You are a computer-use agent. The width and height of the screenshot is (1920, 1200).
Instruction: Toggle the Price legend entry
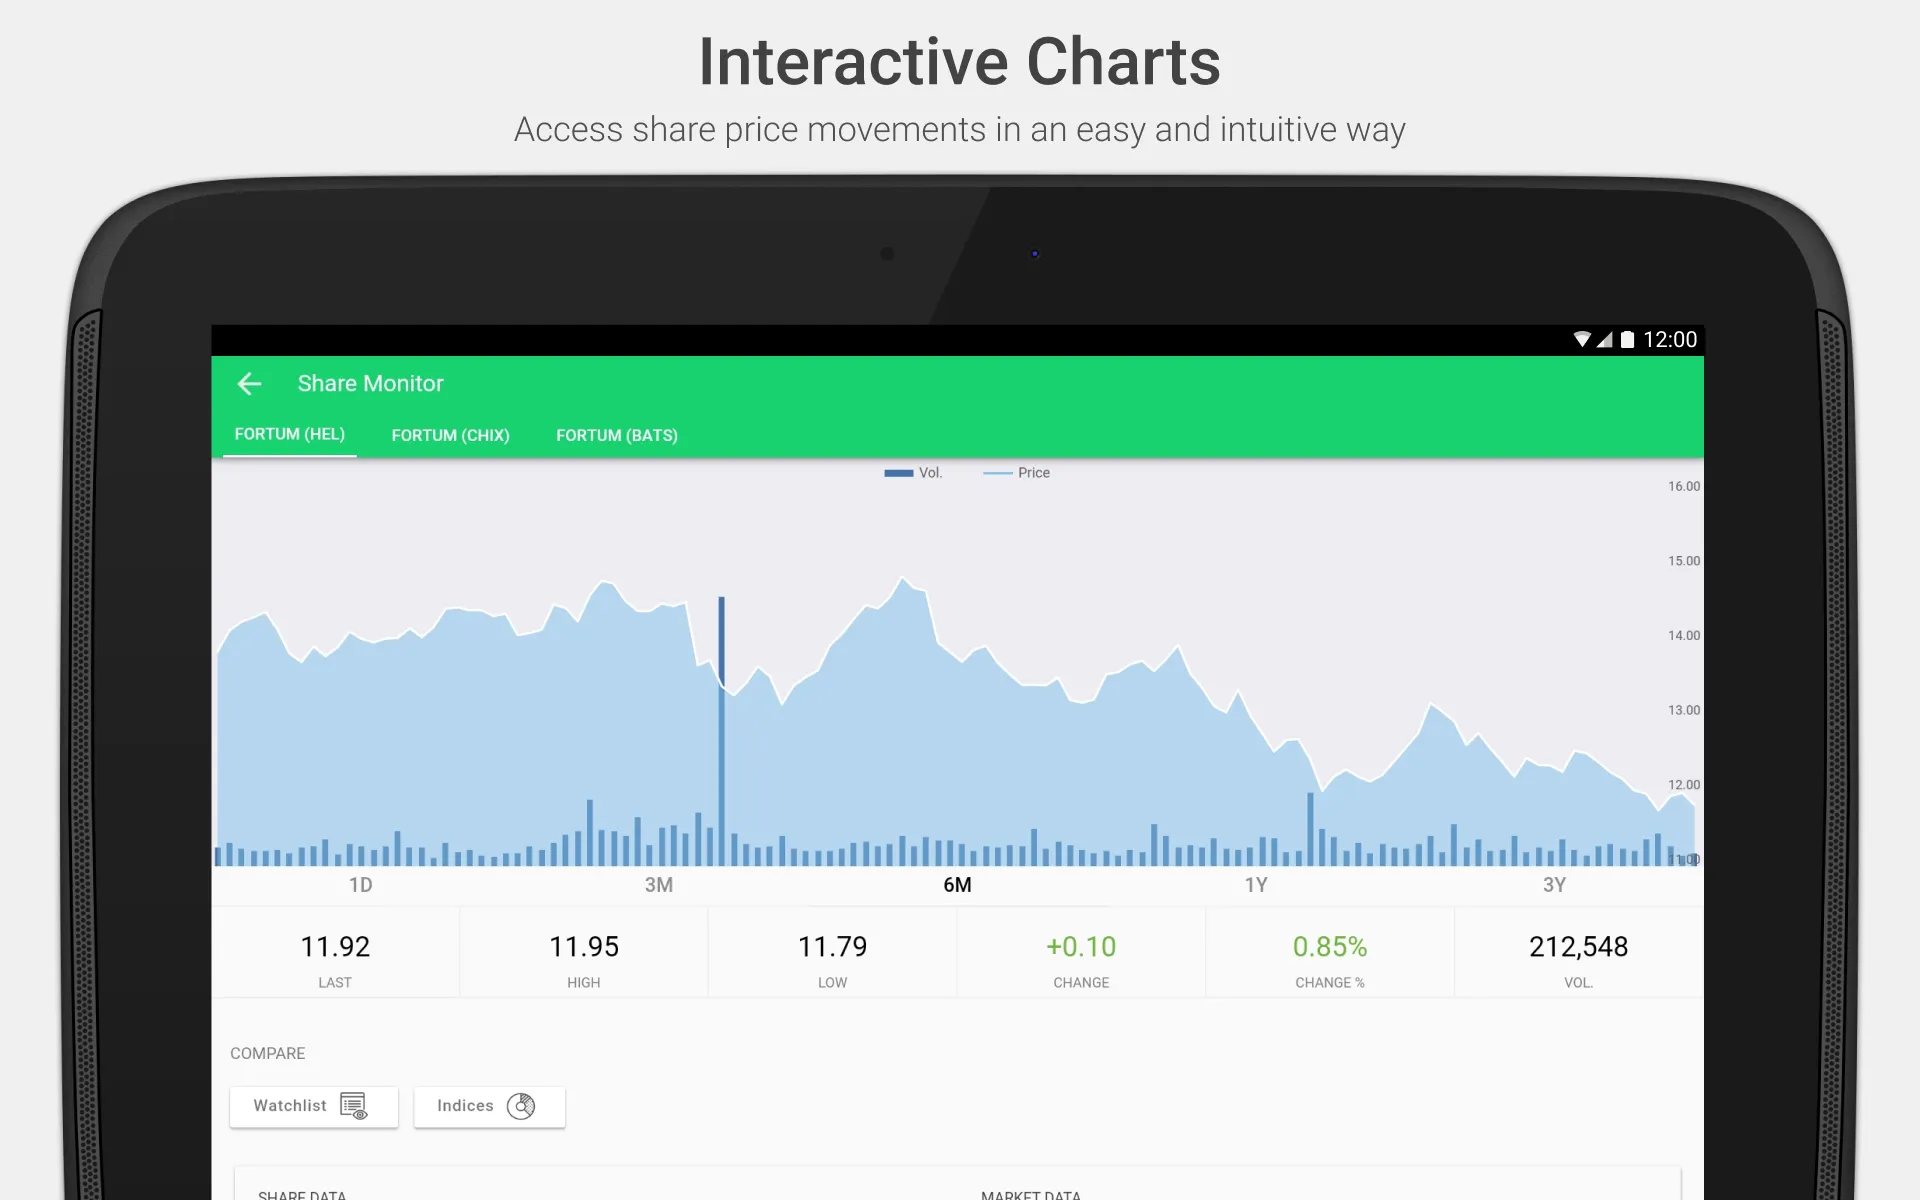coord(1016,473)
